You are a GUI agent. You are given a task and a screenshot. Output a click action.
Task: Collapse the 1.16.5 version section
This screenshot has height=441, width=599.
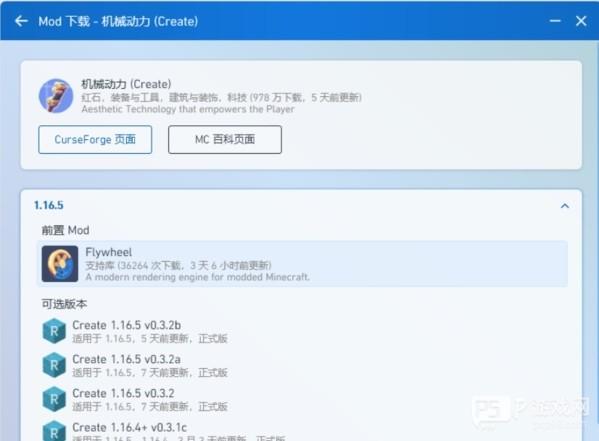pyautogui.click(x=565, y=206)
